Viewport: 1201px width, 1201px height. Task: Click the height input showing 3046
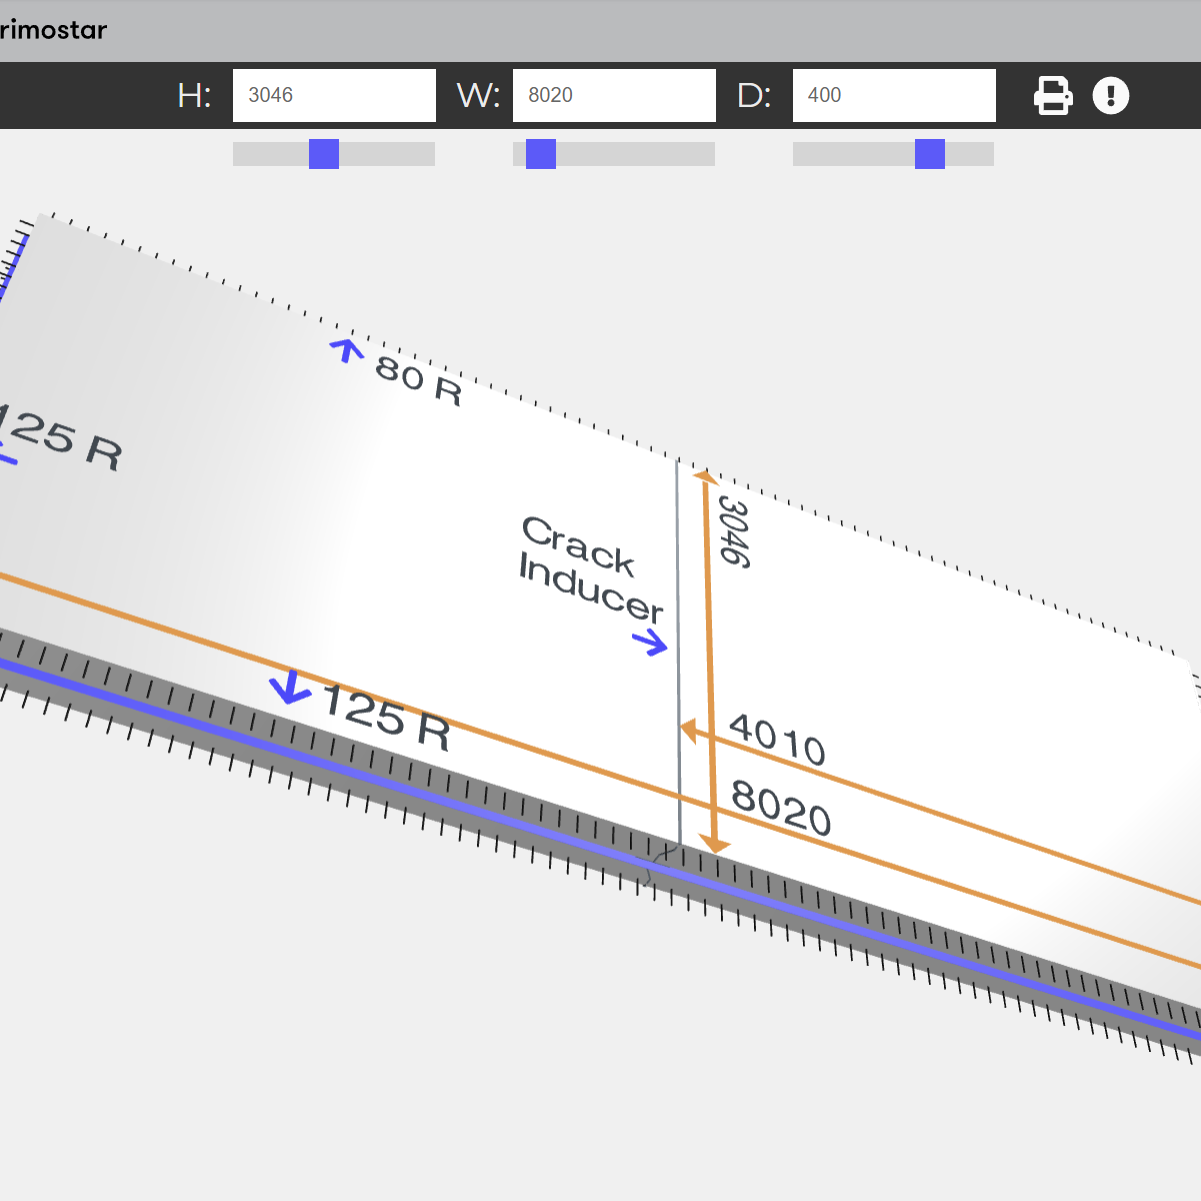click(334, 95)
